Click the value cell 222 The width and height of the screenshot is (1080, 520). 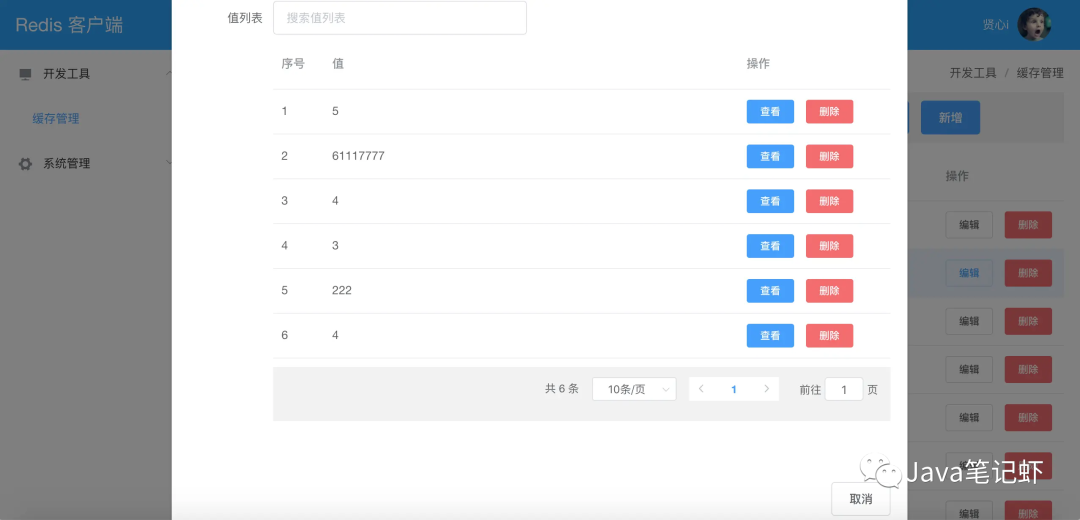coord(342,291)
